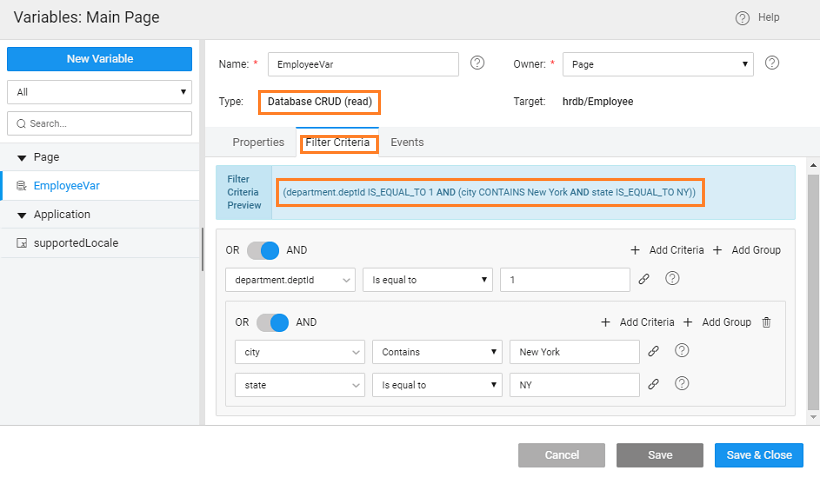Click the New Variable button
This screenshot has height=484, width=820.
tap(99, 59)
